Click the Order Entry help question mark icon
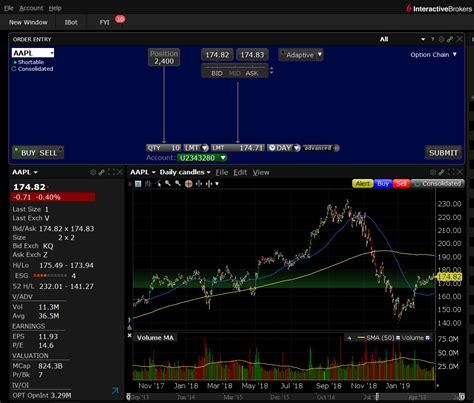The image size is (474, 403). (433, 39)
